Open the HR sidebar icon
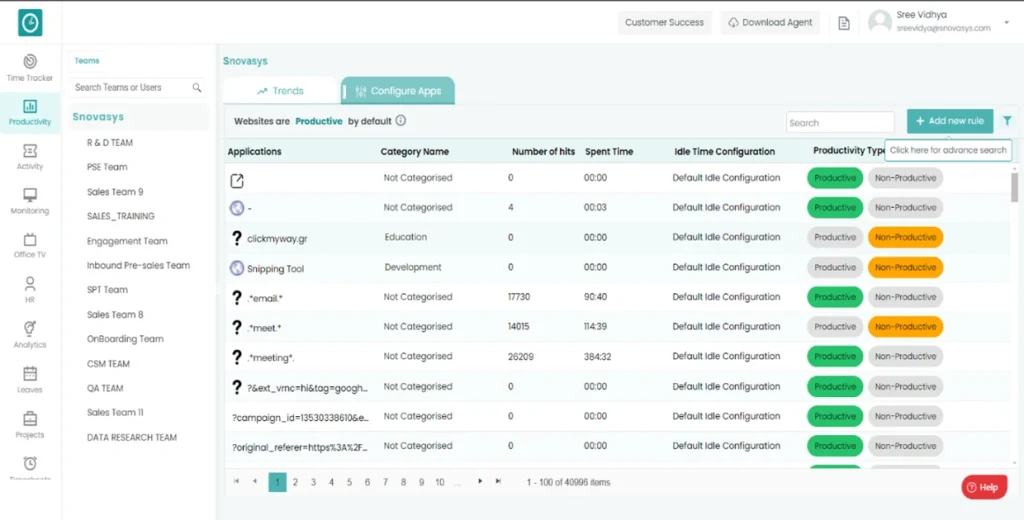The height and width of the screenshot is (520, 1024). click(x=30, y=284)
